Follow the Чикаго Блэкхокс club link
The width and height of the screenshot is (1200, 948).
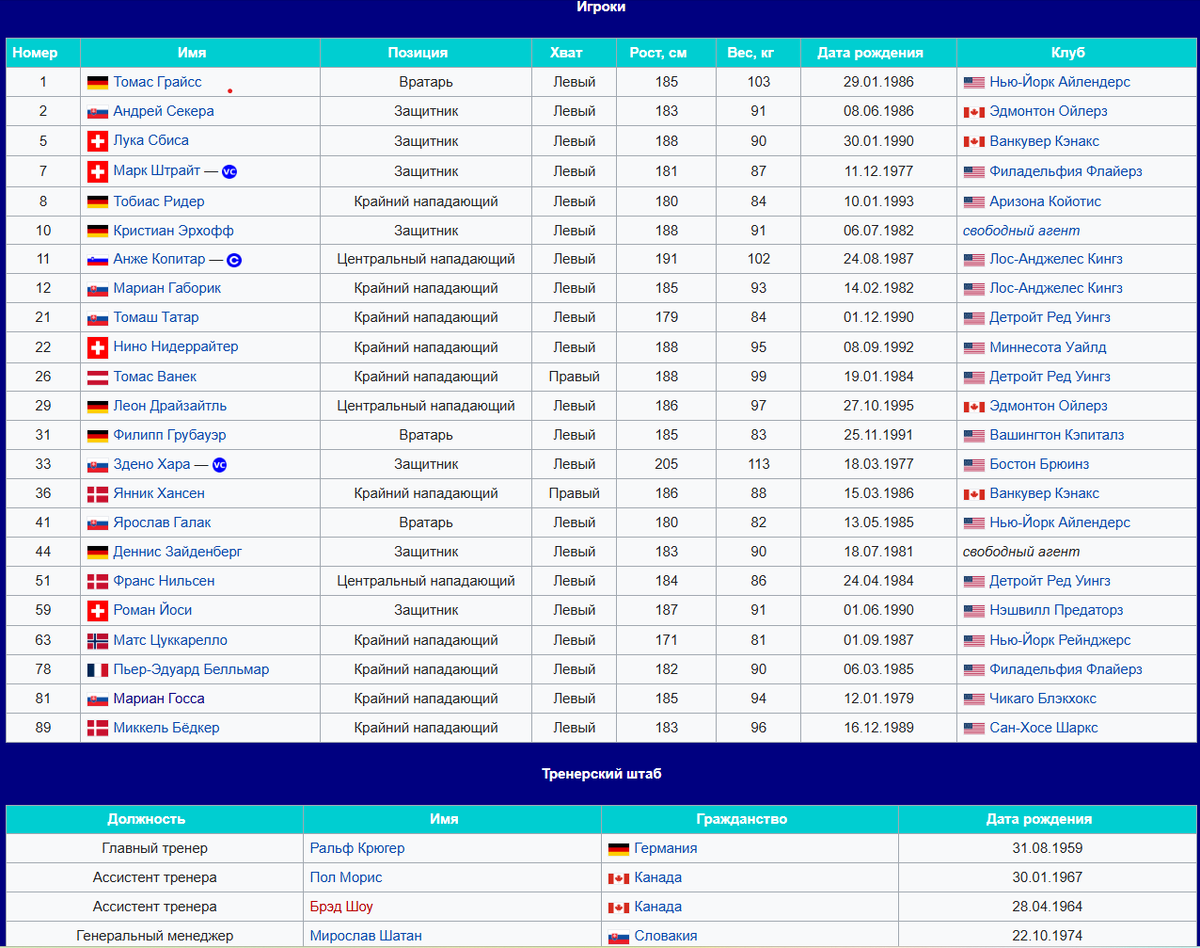point(1043,699)
